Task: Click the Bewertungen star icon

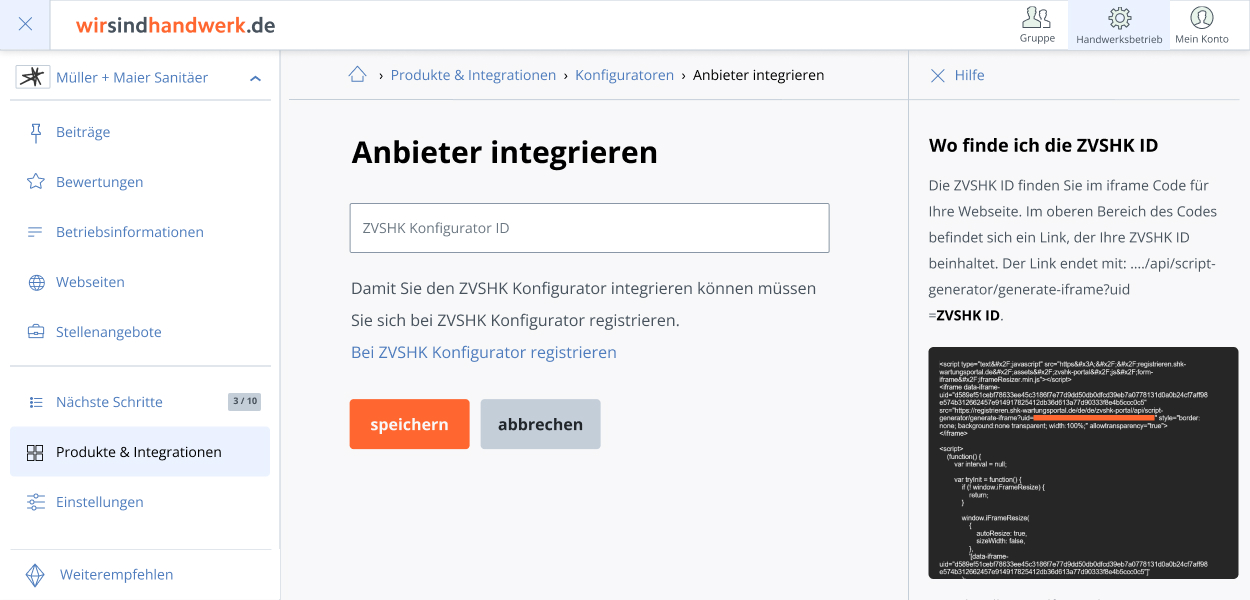Action: 36,182
